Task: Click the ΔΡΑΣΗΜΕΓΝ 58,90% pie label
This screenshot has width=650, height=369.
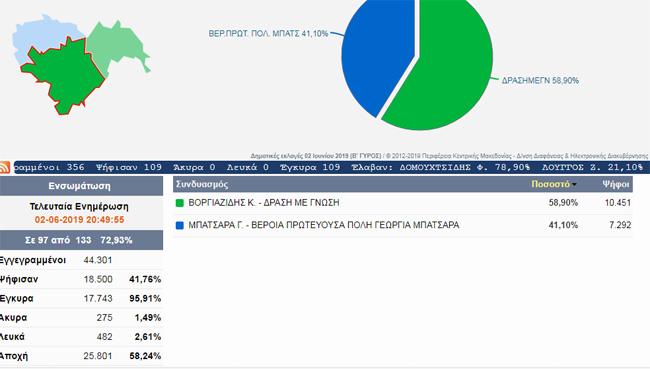Action: 540,80
